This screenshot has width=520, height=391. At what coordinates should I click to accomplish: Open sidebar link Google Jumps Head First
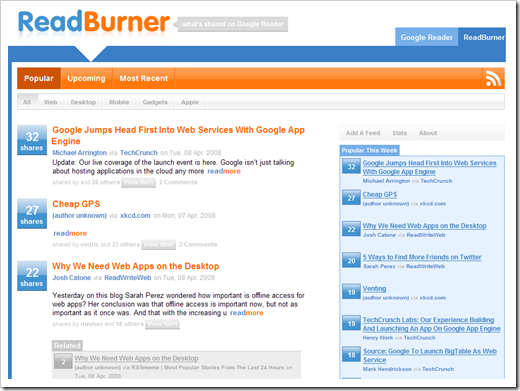tap(429, 167)
